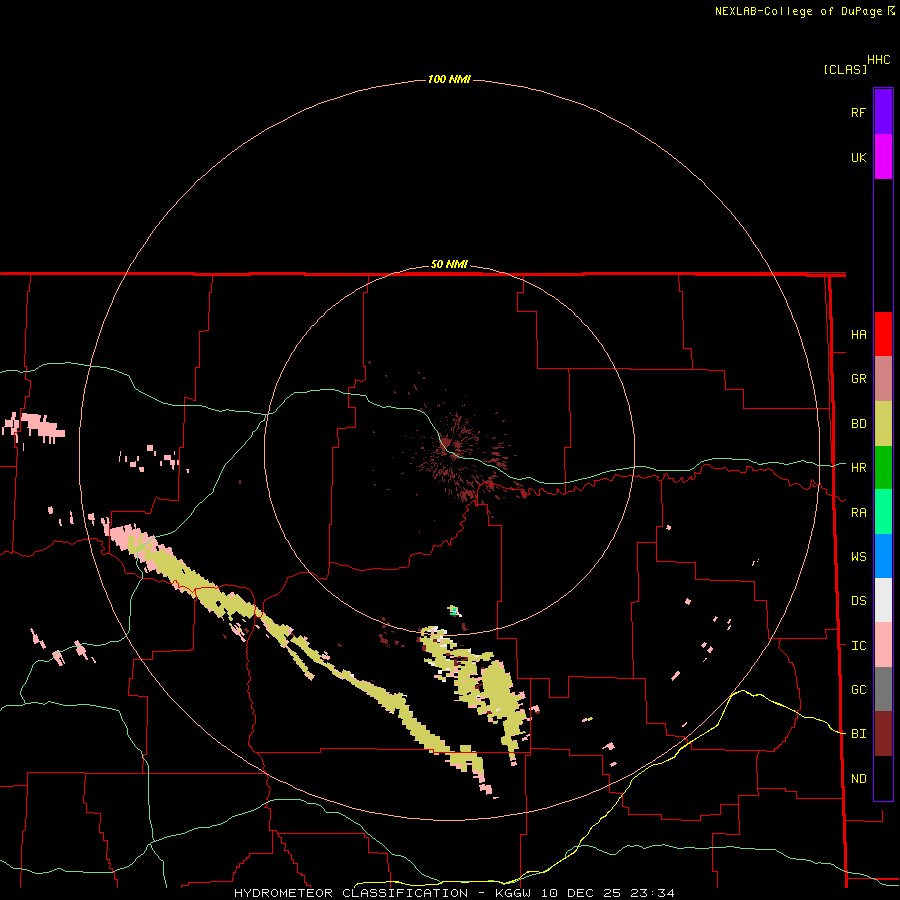
Task: Select the IC pink legend swatch
Action: (883, 645)
